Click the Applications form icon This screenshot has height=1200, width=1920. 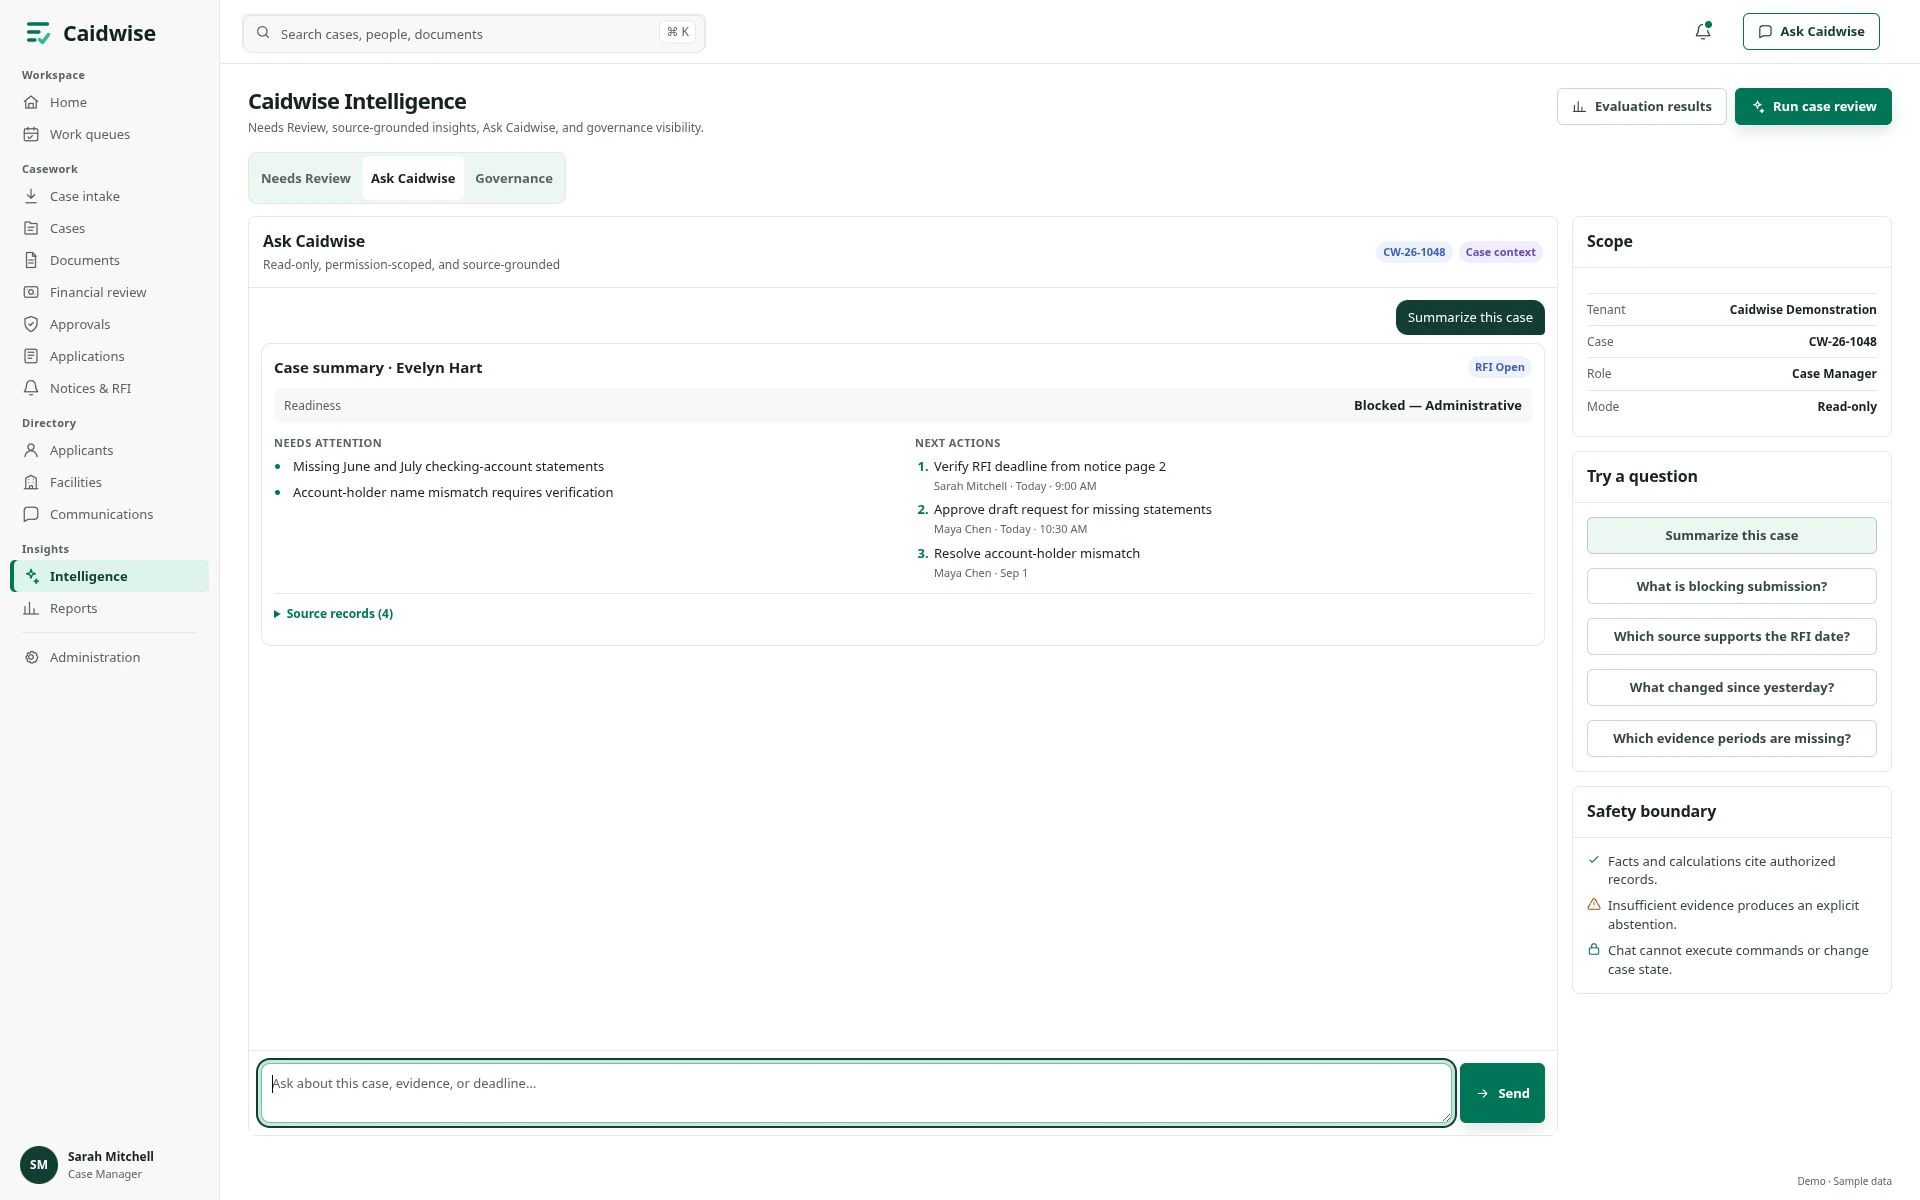coord(31,356)
